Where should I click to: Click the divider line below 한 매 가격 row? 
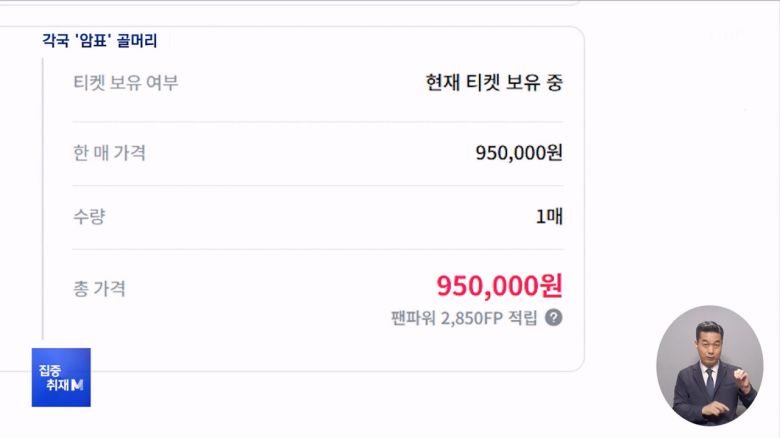318,186
